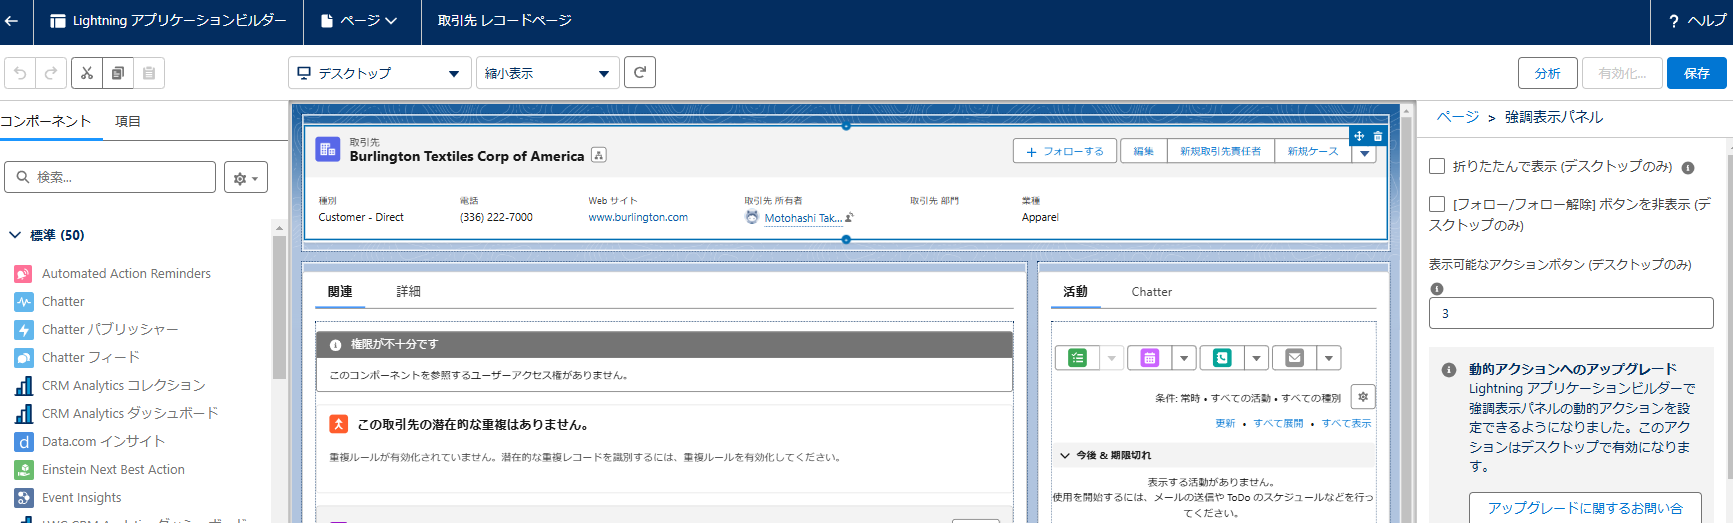Click すべて表示 link in activity
The width and height of the screenshot is (1733, 523).
[x=1346, y=423]
